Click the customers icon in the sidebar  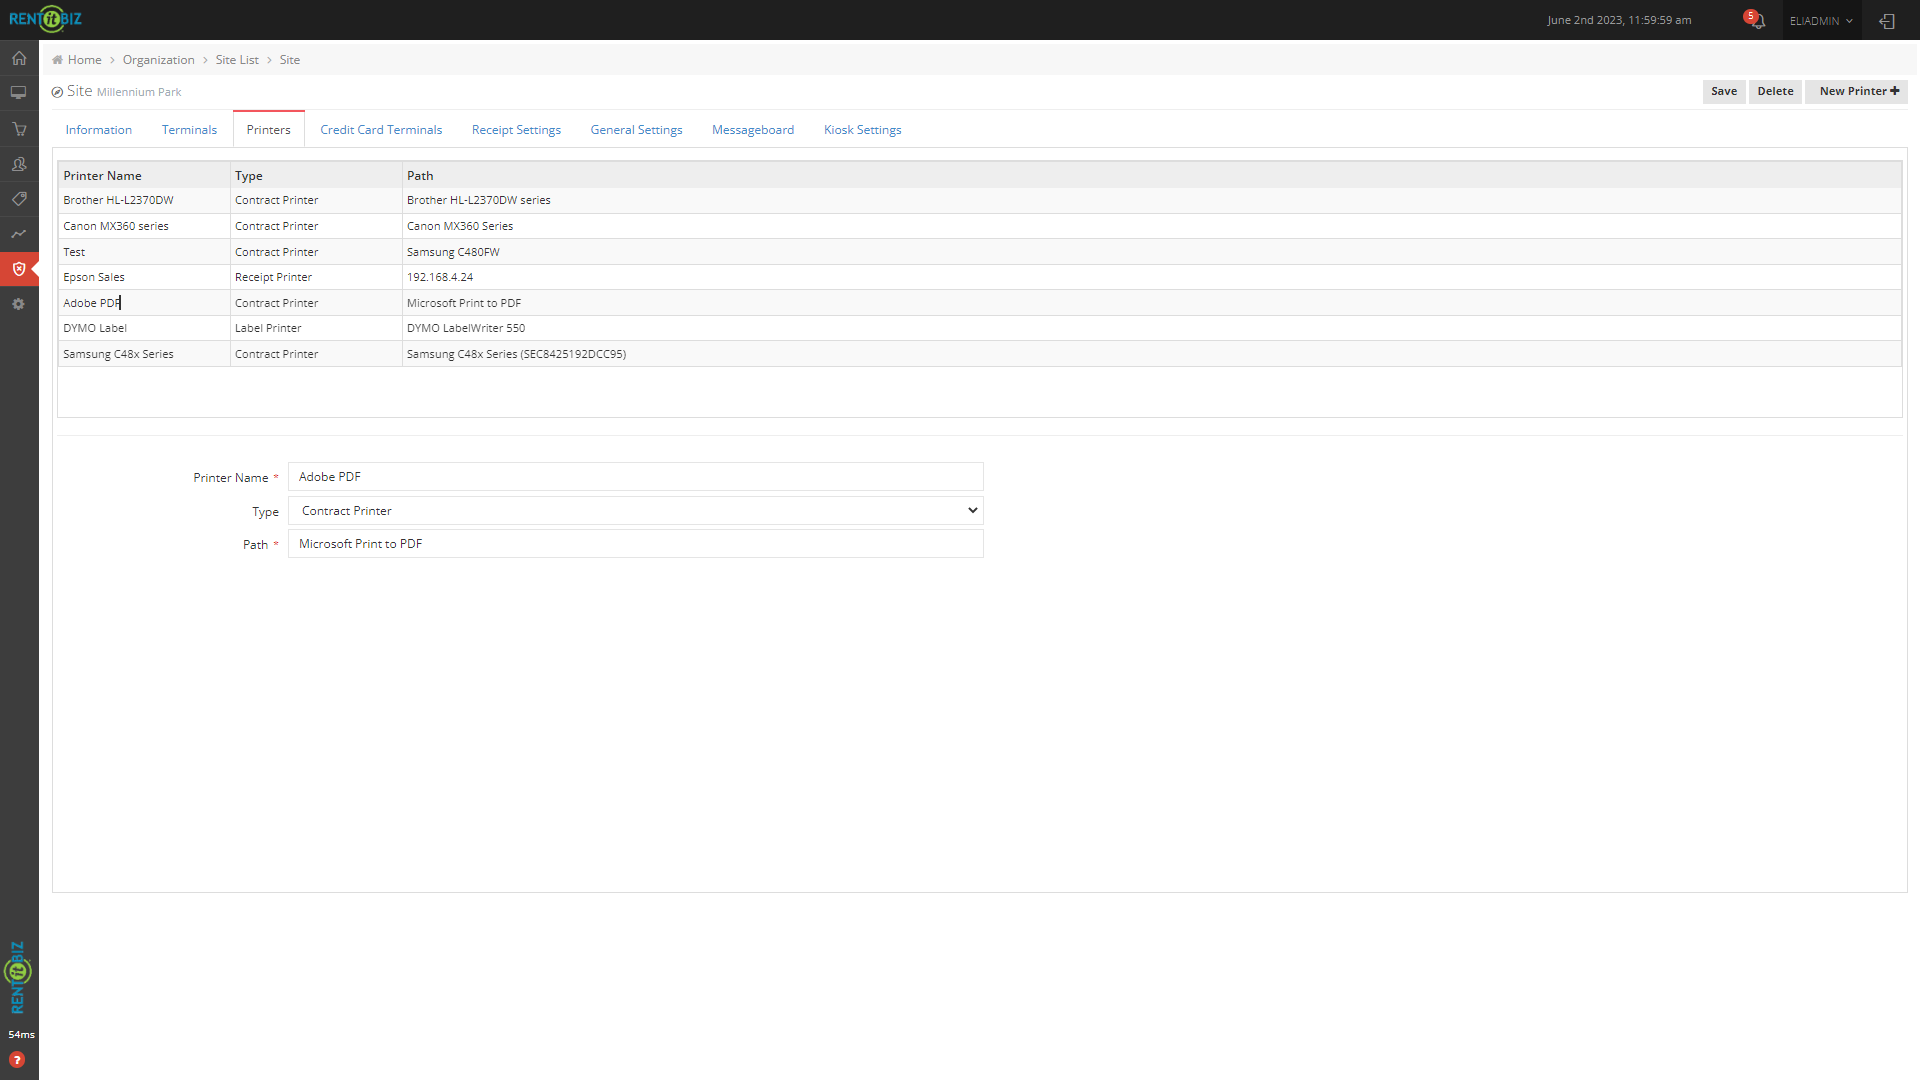19,164
